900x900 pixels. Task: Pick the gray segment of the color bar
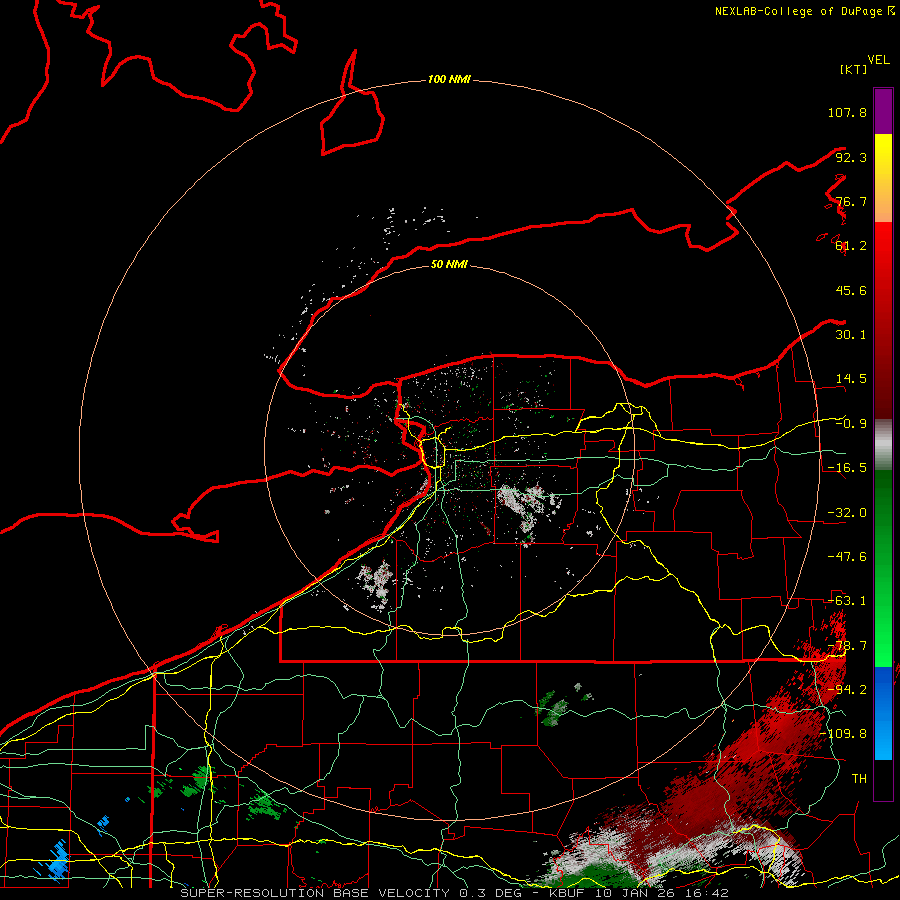click(883, 445)
